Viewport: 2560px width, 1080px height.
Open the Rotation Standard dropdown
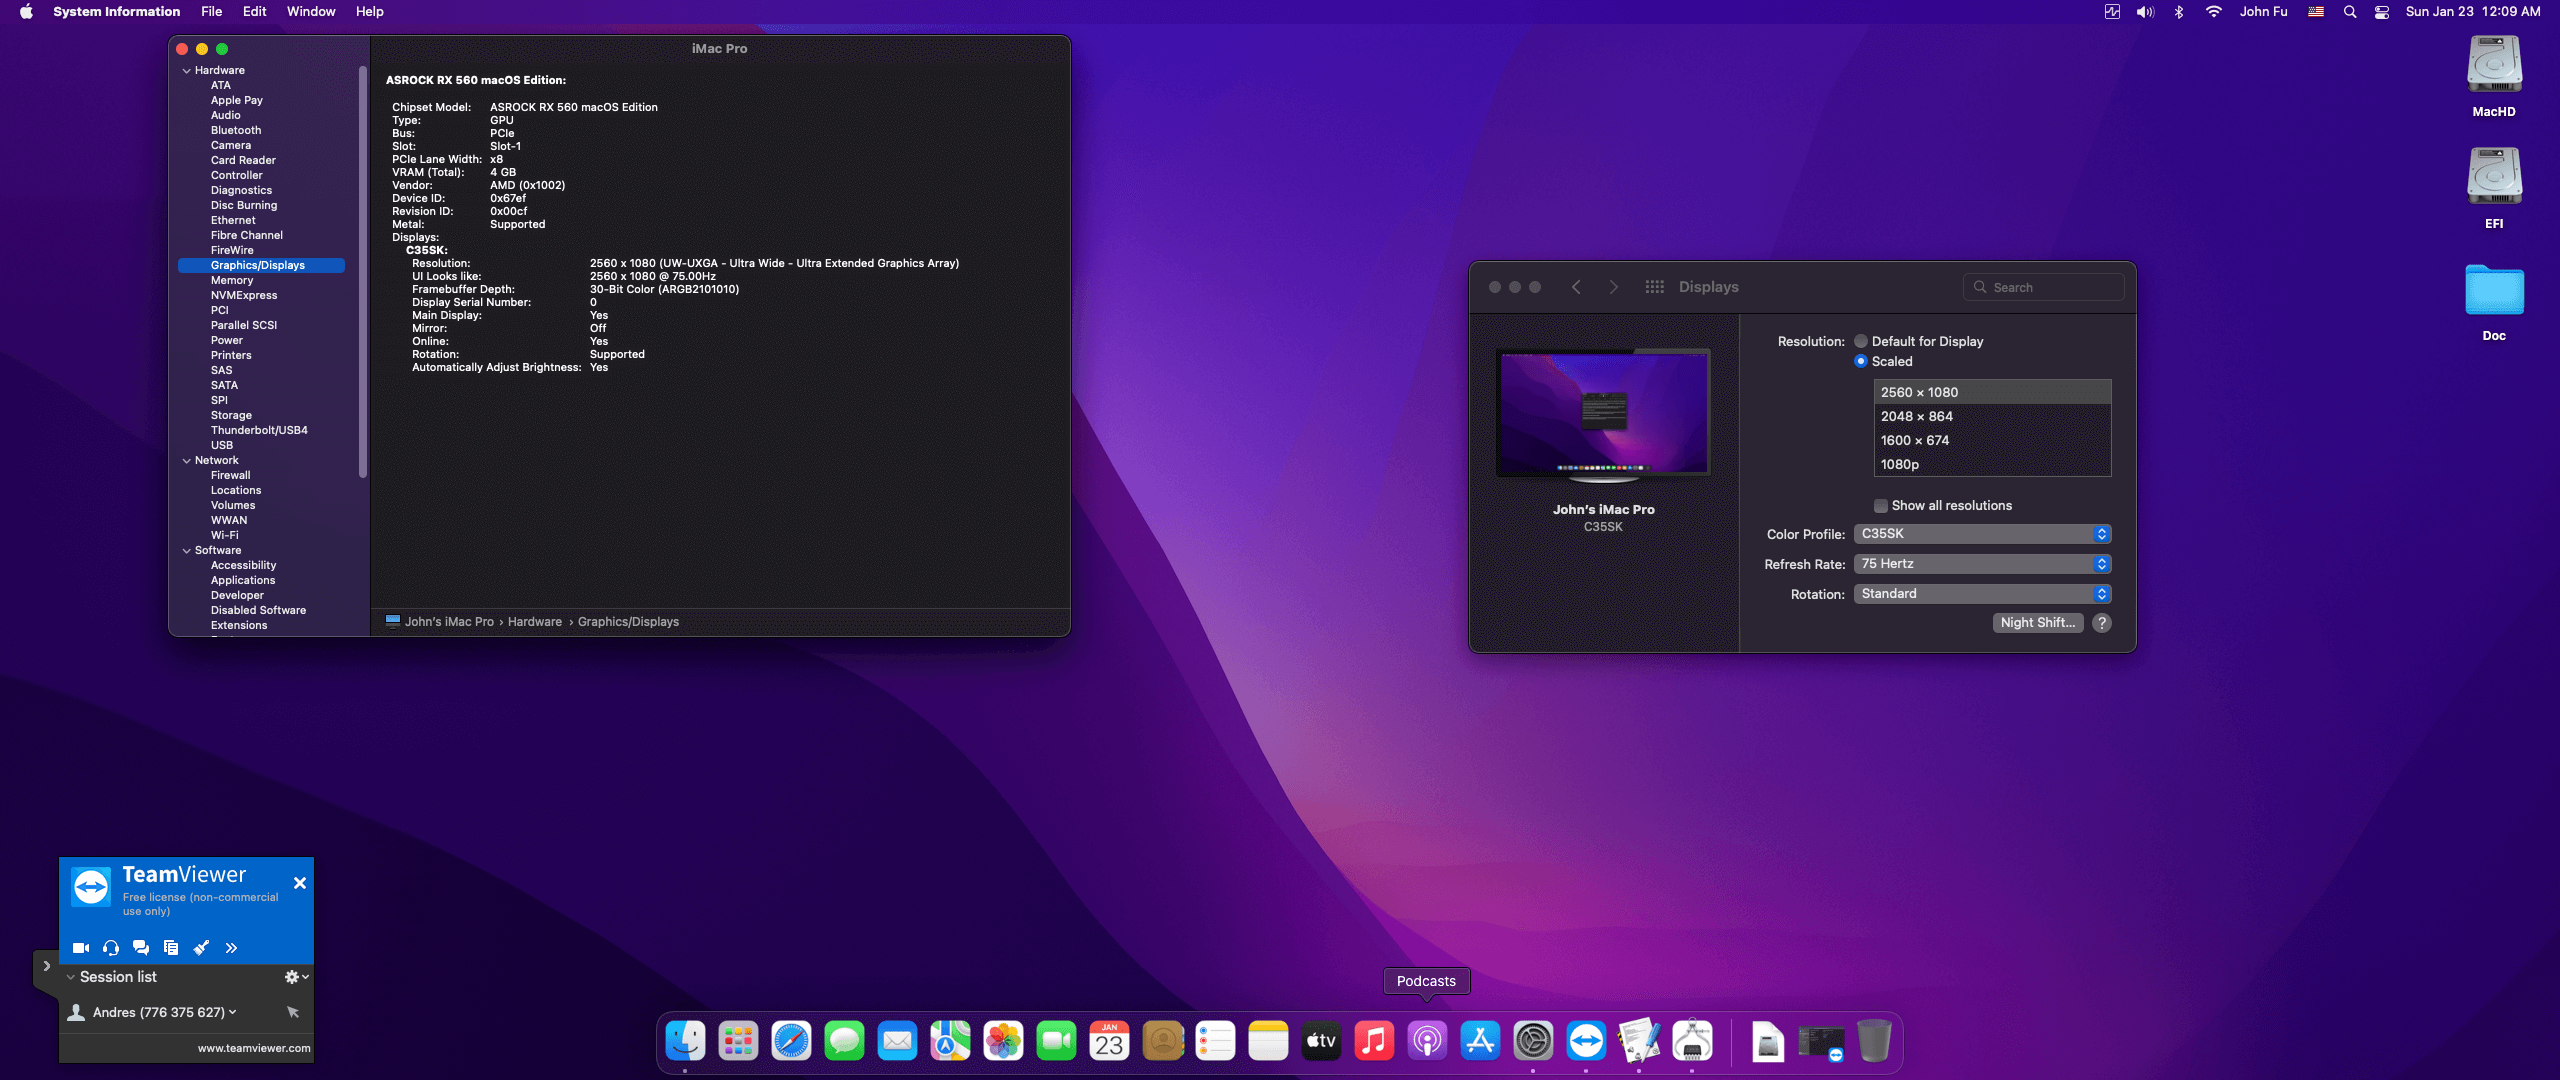1982,594
